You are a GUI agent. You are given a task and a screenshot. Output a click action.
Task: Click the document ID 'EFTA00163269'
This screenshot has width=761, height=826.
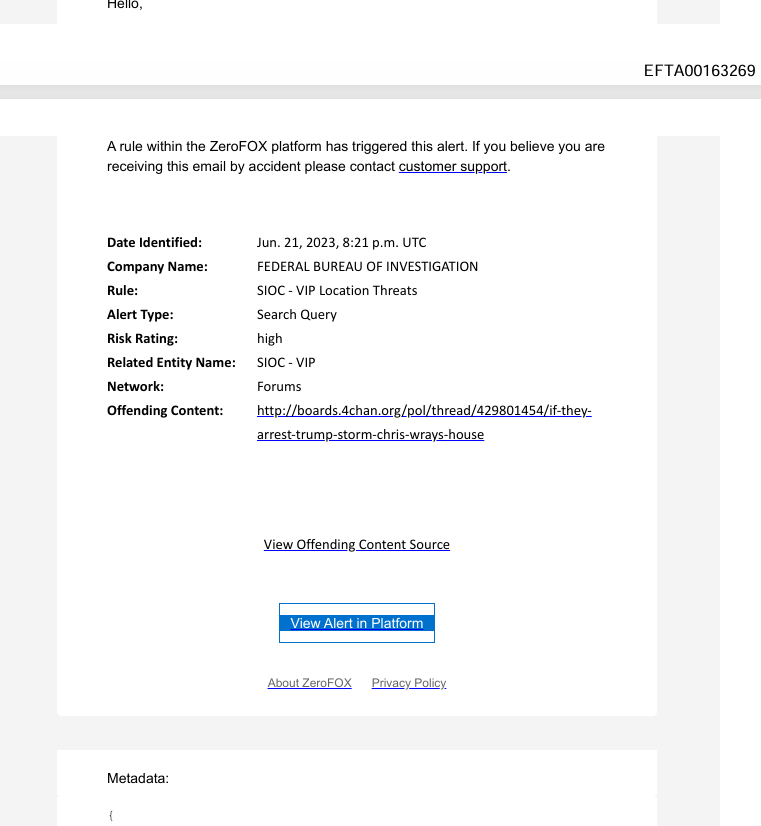click(699, 71)
